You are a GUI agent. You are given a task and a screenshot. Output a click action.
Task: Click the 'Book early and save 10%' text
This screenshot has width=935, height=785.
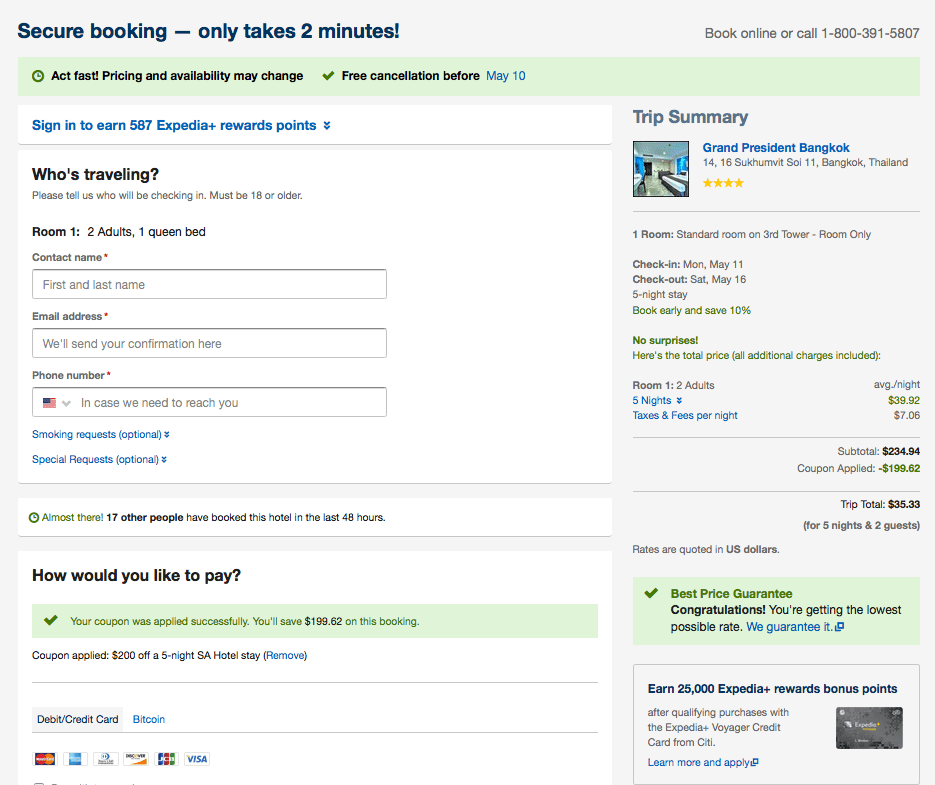click(692, 310)
